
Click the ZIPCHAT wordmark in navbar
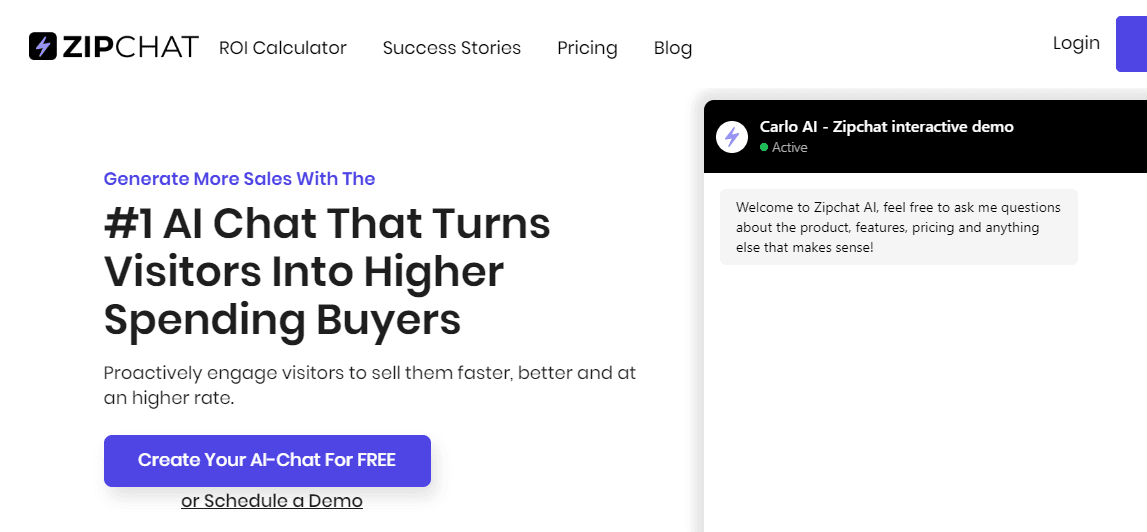tap(130, 47)
